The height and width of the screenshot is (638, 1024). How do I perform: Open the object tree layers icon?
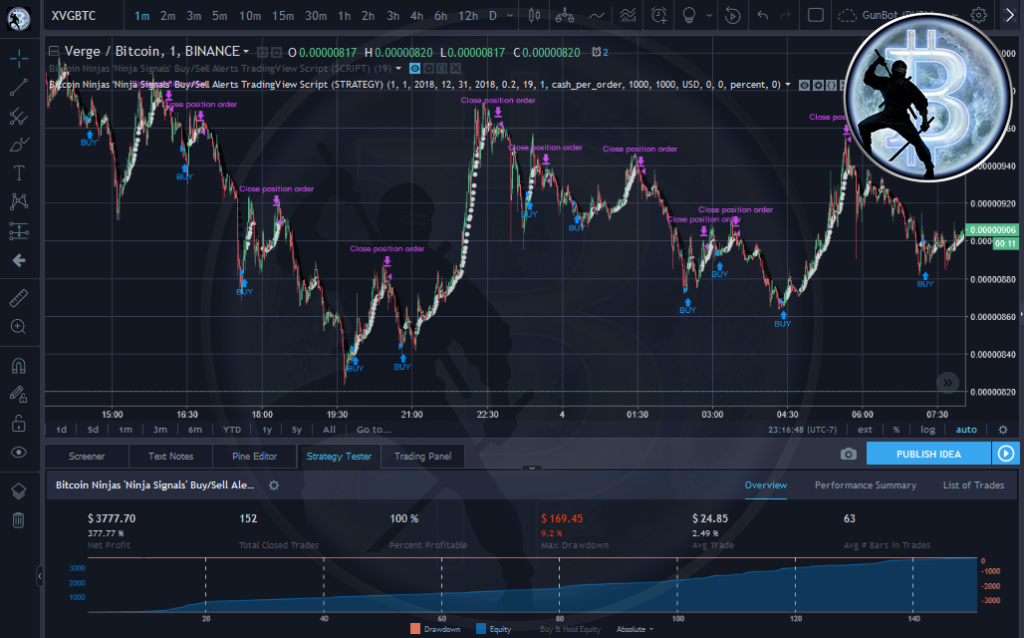(x=19, y=491)
